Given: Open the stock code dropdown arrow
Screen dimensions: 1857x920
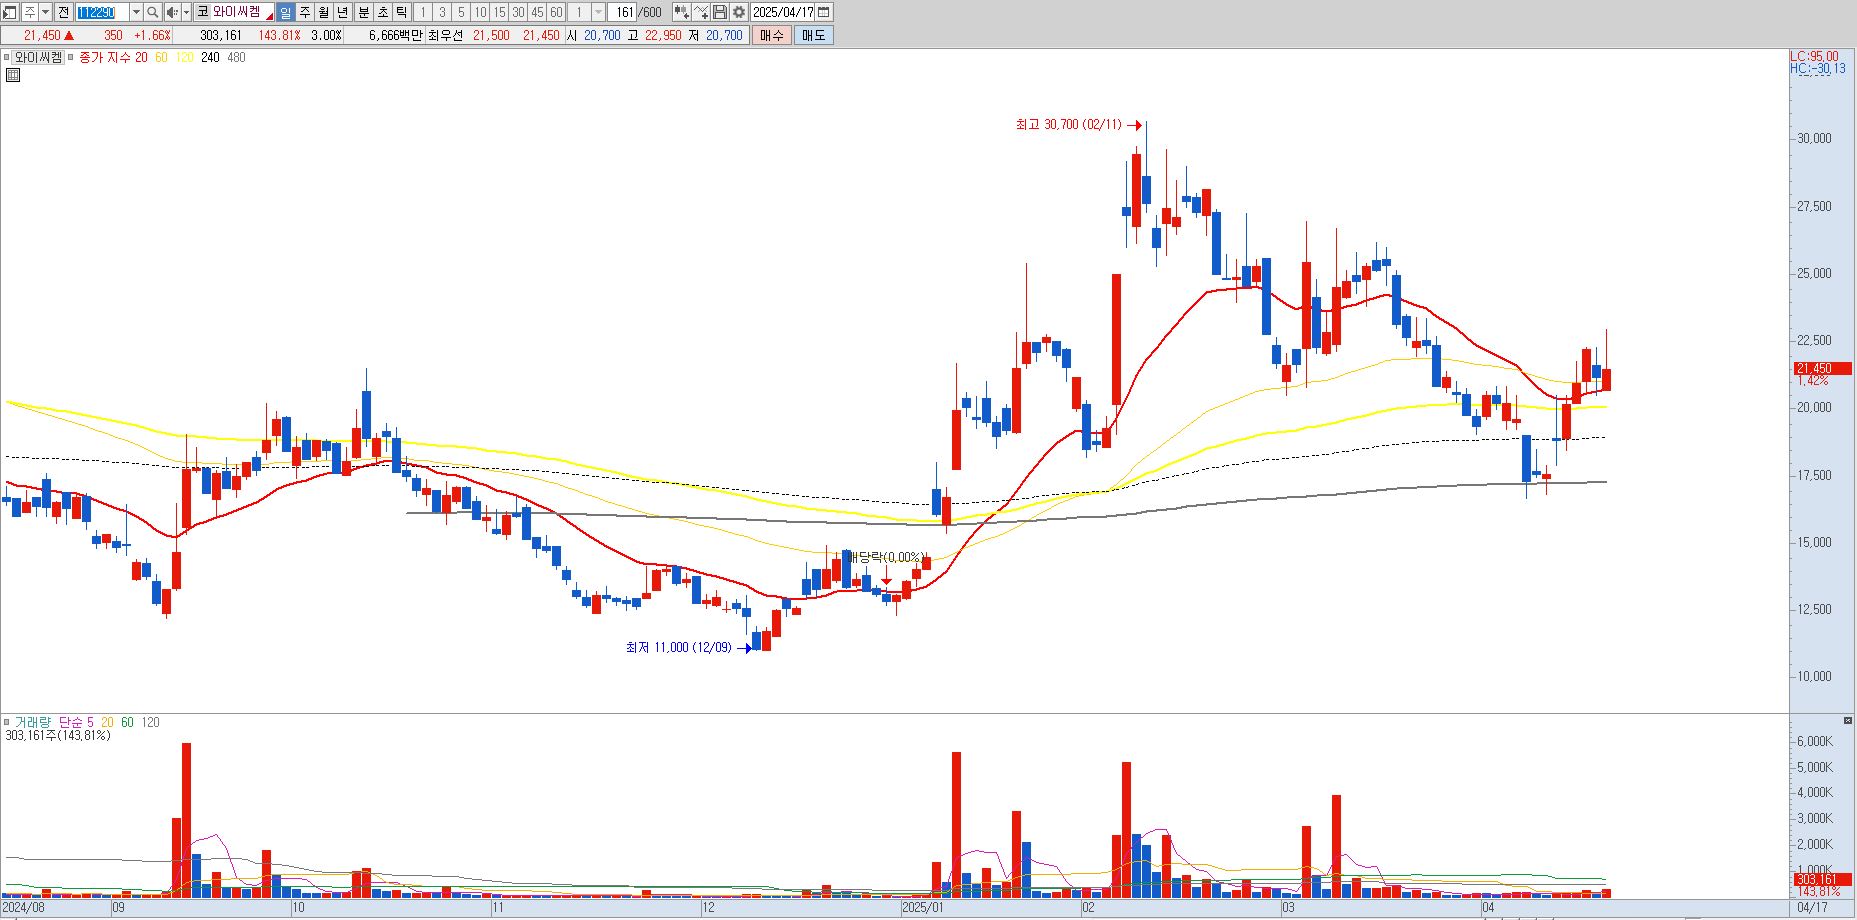Looking at the screenshot, I should [x=136, y=12].
